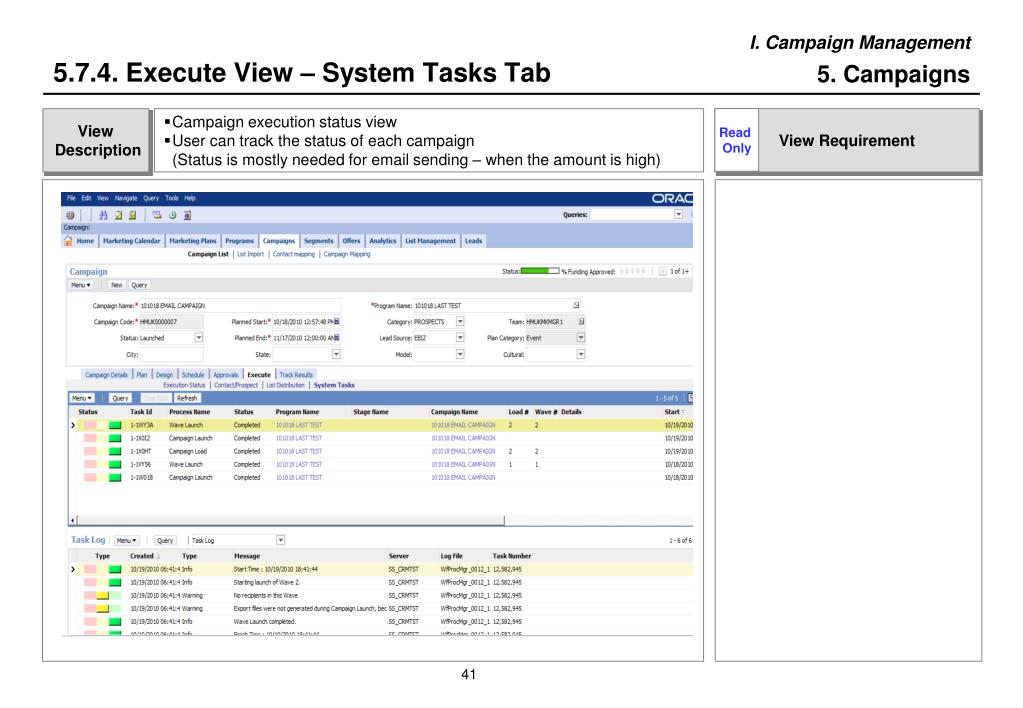Click yellow warning indicator for No recipients message
This screenshot has width=1023, height=708.
click(101, 594)
